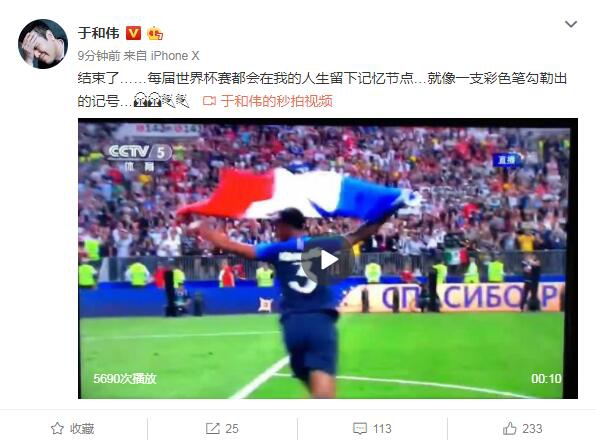Open the comments bubble icon
The width and height of the screenshot is (596, 448).
pos(360,429)
